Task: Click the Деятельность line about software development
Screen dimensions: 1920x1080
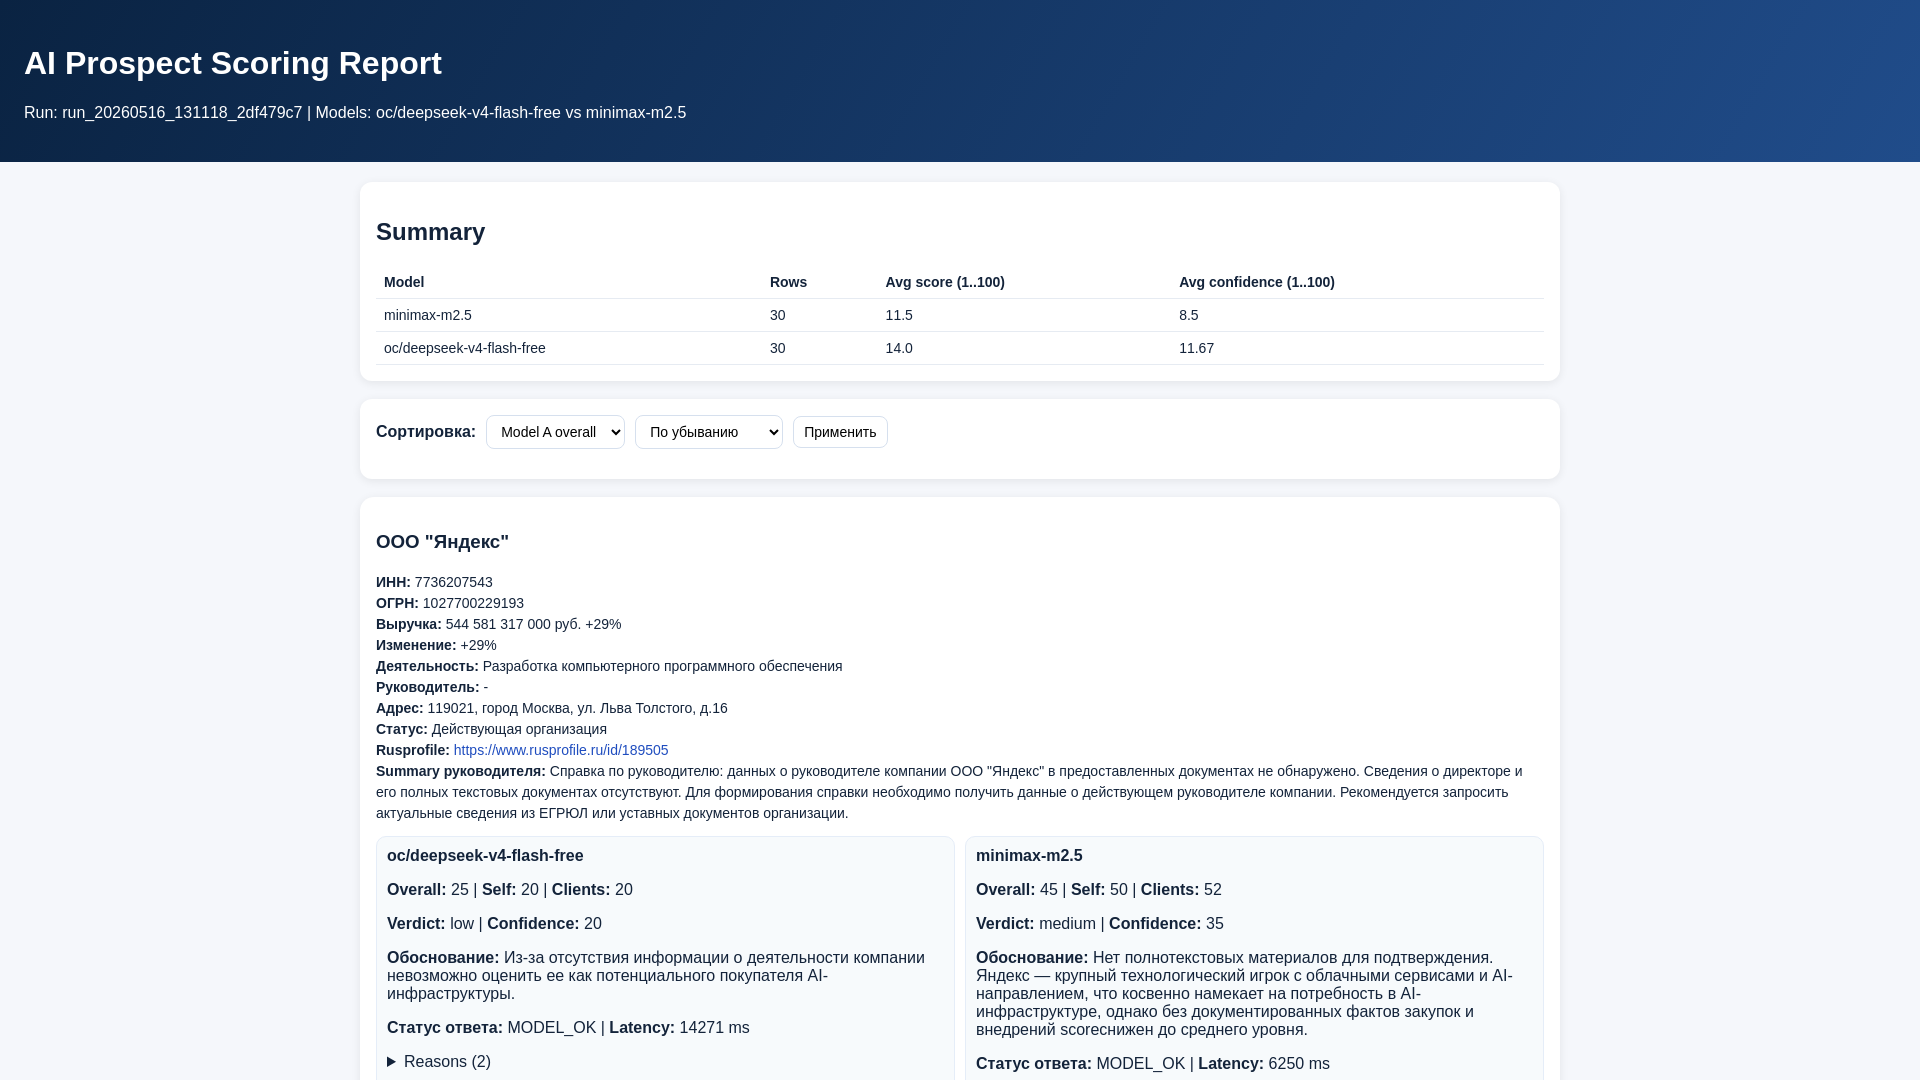Action: click(609, 666)
